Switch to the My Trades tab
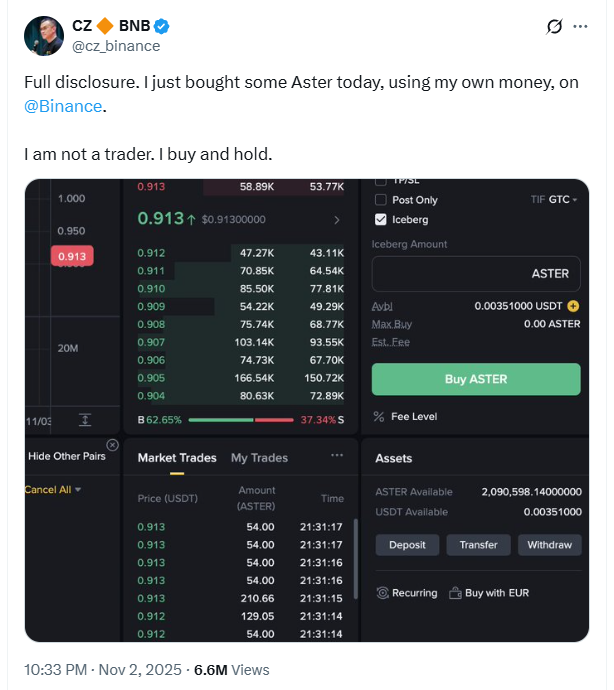Image resolution: width=614 pixels, height=690 pixels. pyautogui.click(x=259, y=458)
